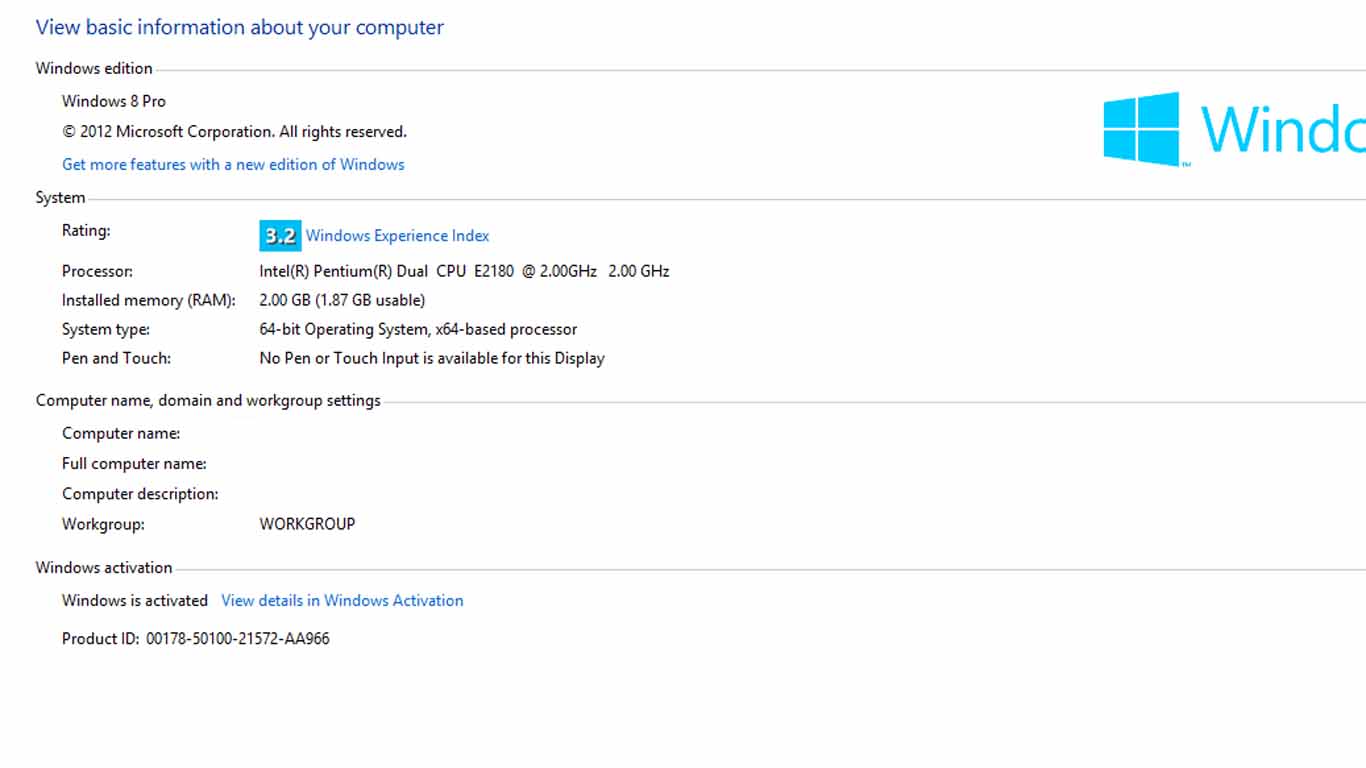The width and height of the screenshot is (1366, 768).
Task: Open the Windows Experience Index link
Action: tap(397, 236)
